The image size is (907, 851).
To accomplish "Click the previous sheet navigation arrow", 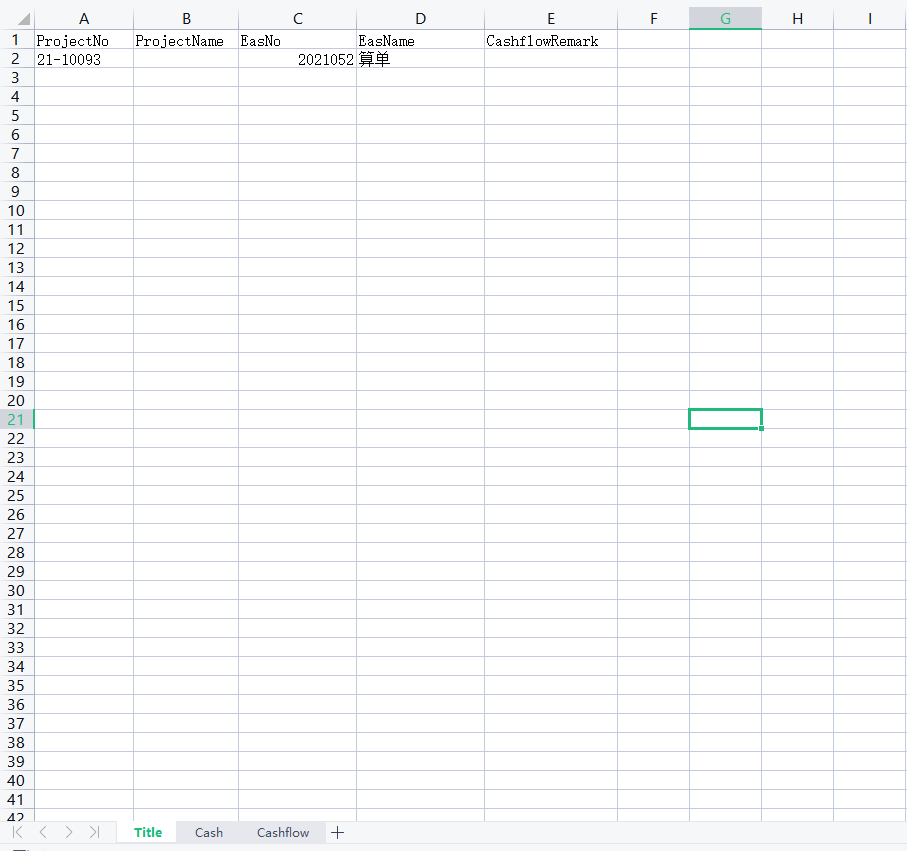I will 43,832.
